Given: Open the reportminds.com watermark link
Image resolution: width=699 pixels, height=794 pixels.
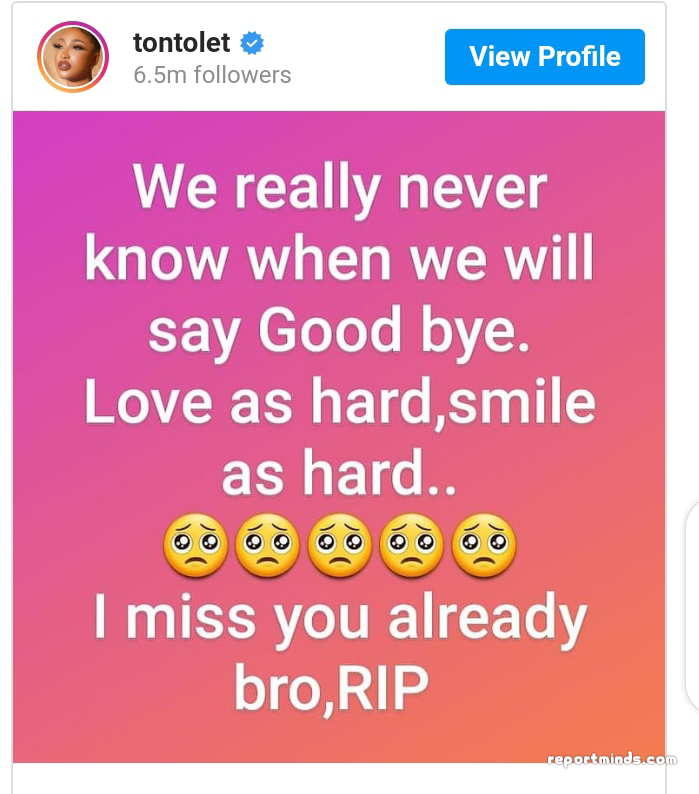Looking at the screenshot, I should pos(612,759).
